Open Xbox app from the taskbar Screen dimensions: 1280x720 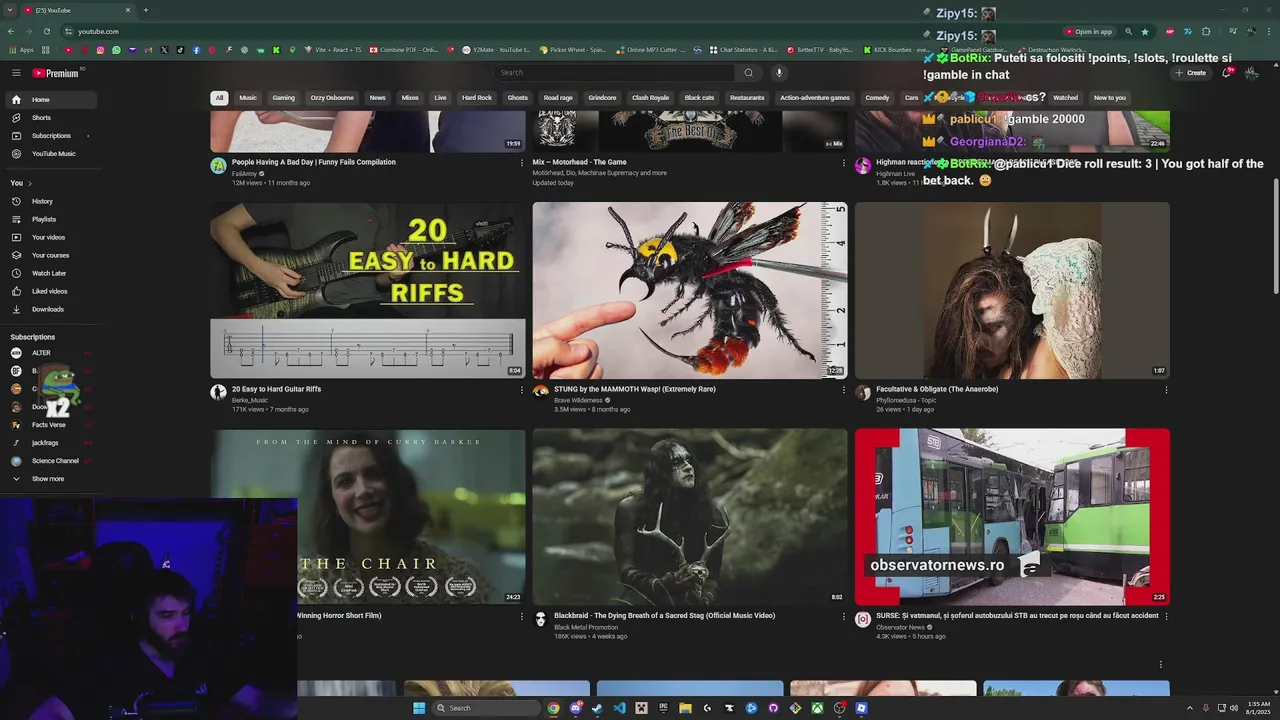tap(817, 708)
